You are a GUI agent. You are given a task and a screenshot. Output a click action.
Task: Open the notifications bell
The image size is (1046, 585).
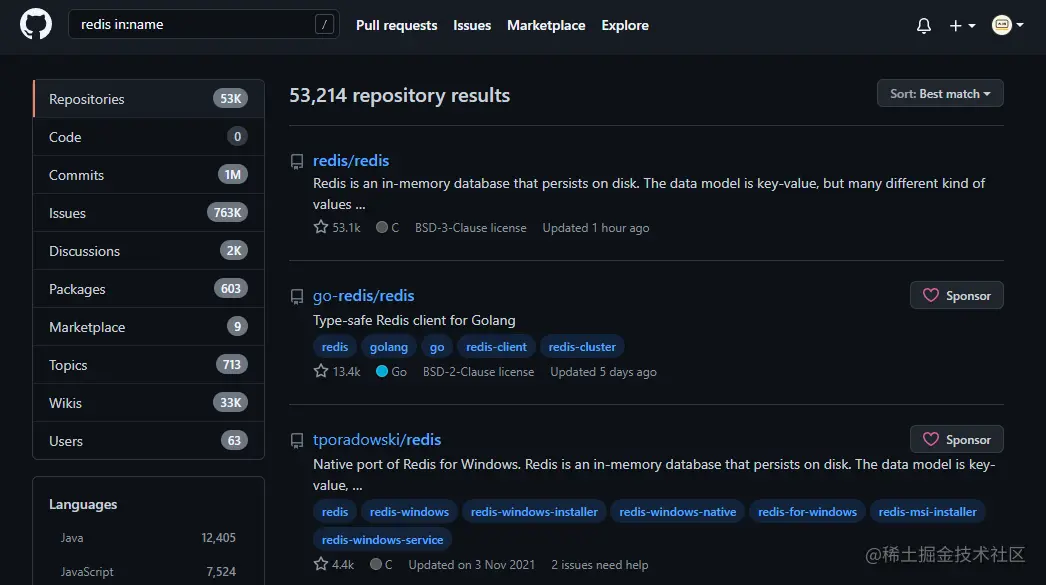tap(924, 25)
